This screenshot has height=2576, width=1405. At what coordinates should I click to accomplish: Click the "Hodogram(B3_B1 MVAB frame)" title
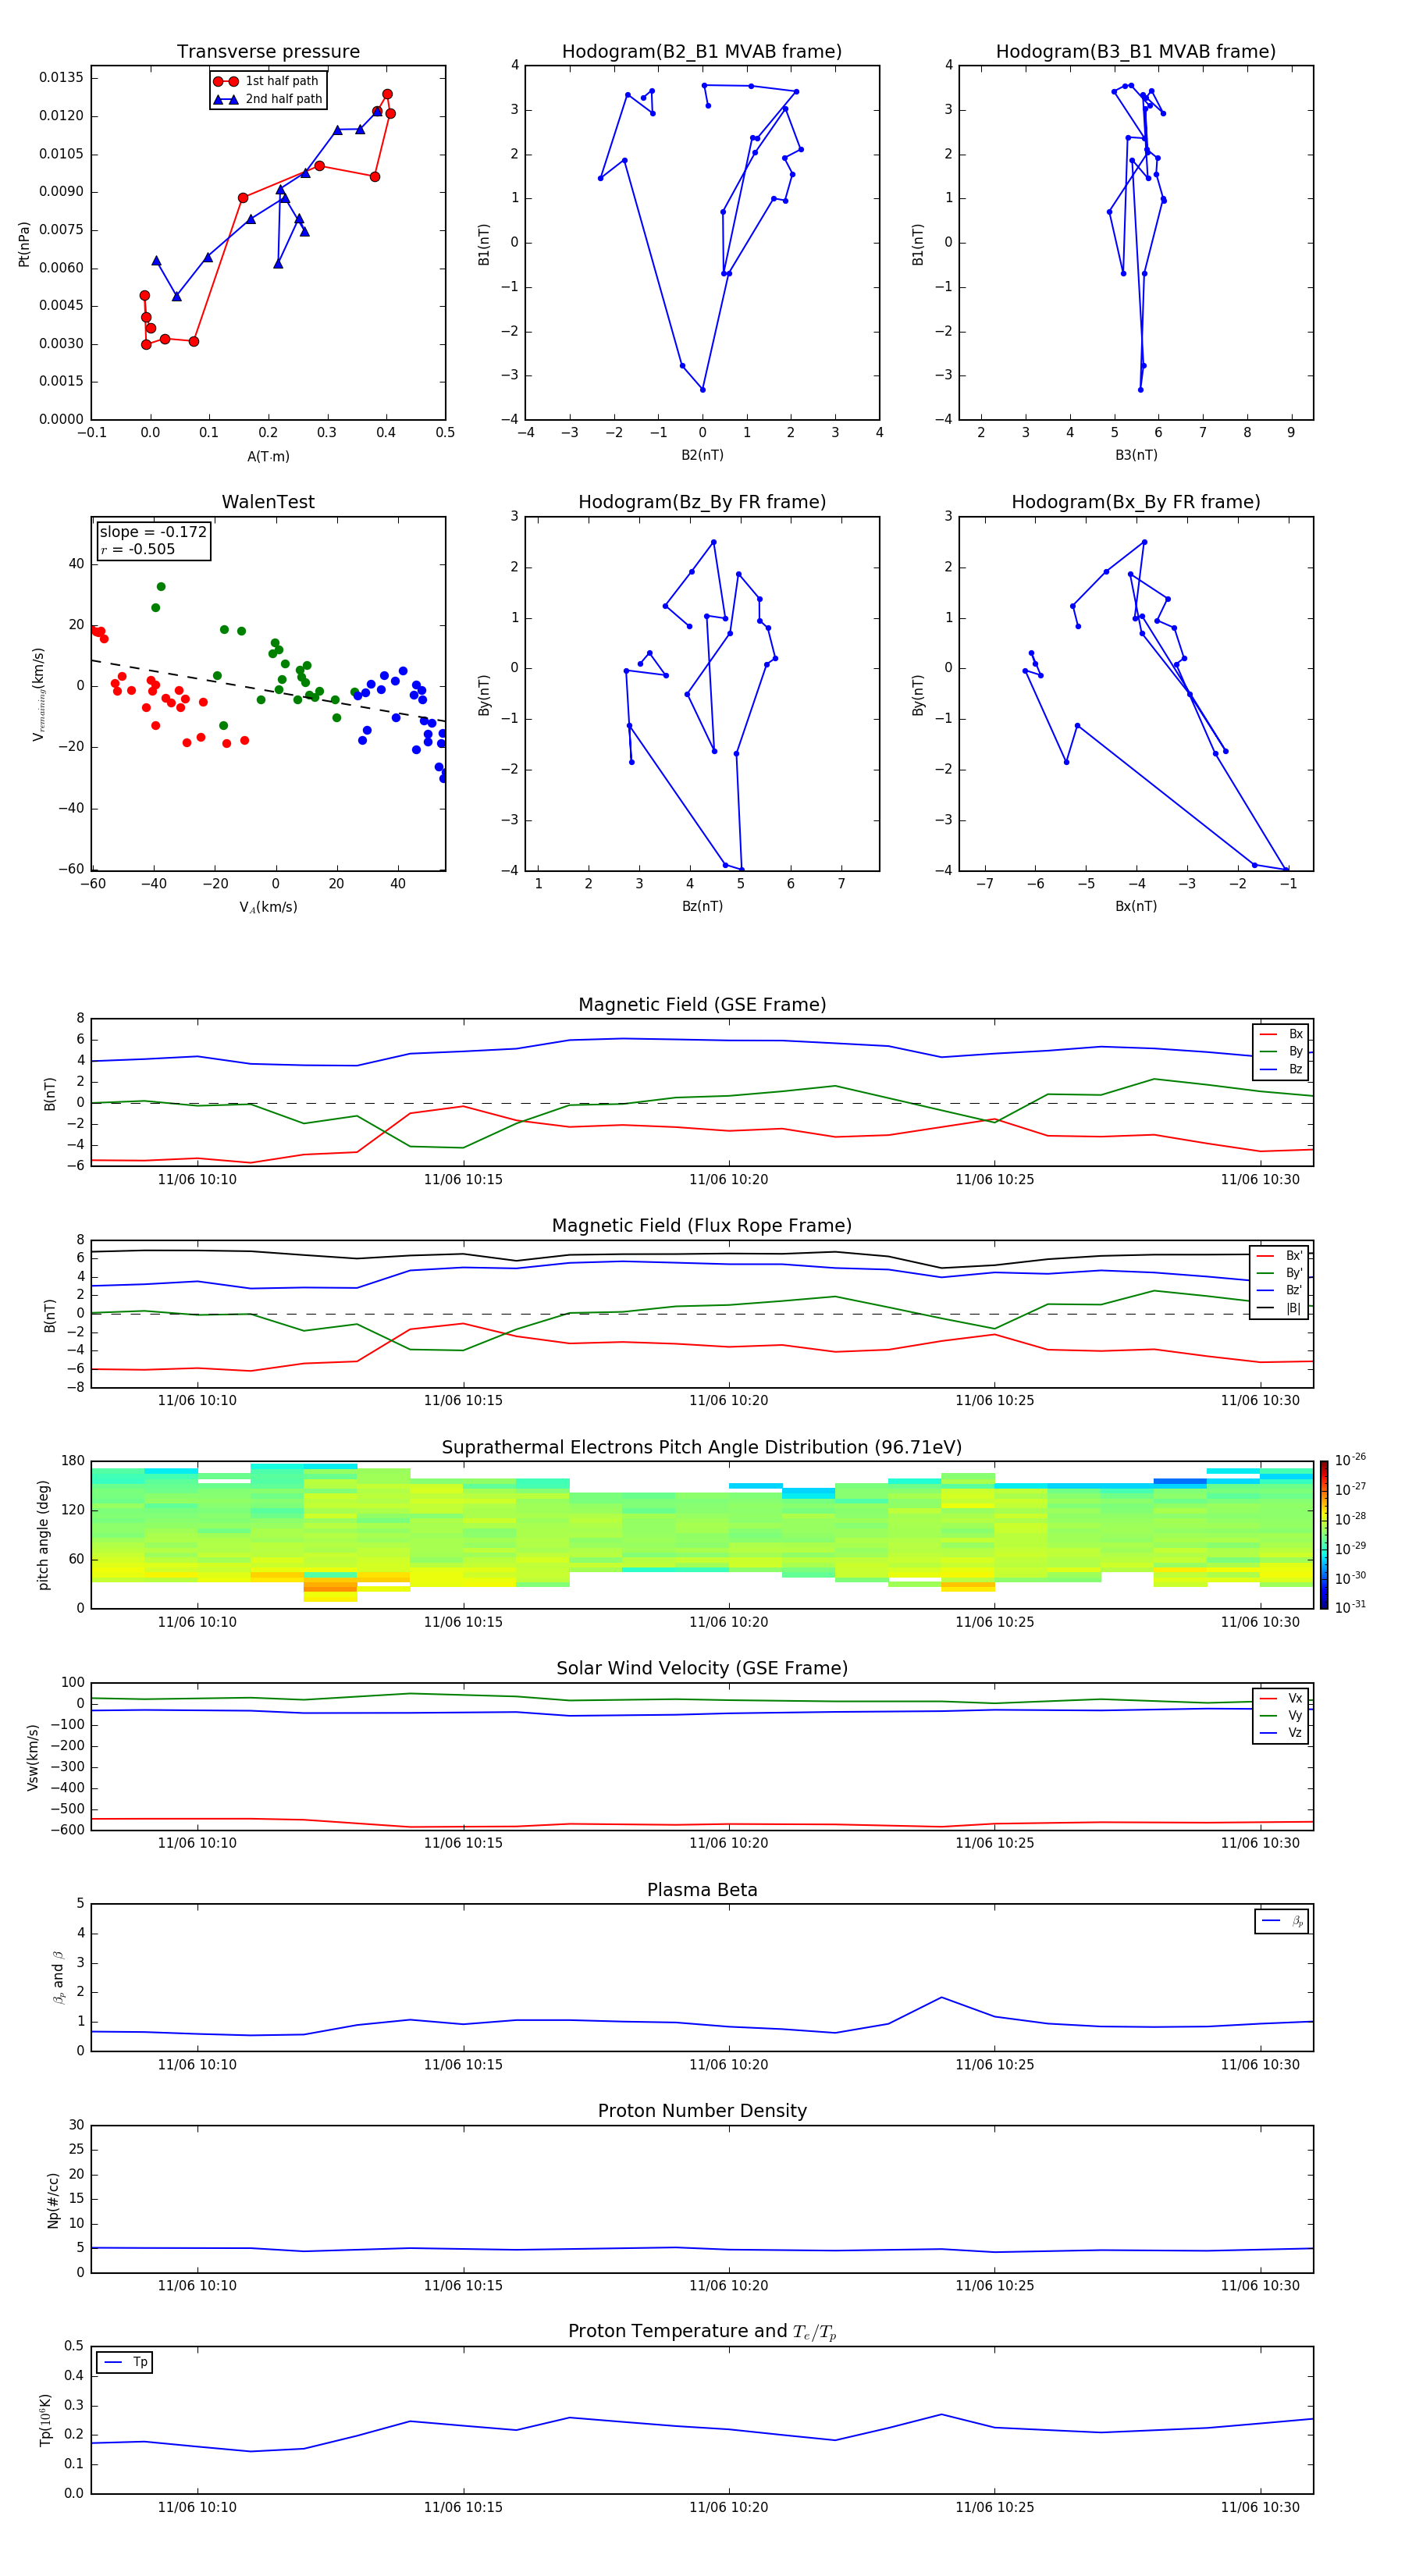tap(1136, 52)
